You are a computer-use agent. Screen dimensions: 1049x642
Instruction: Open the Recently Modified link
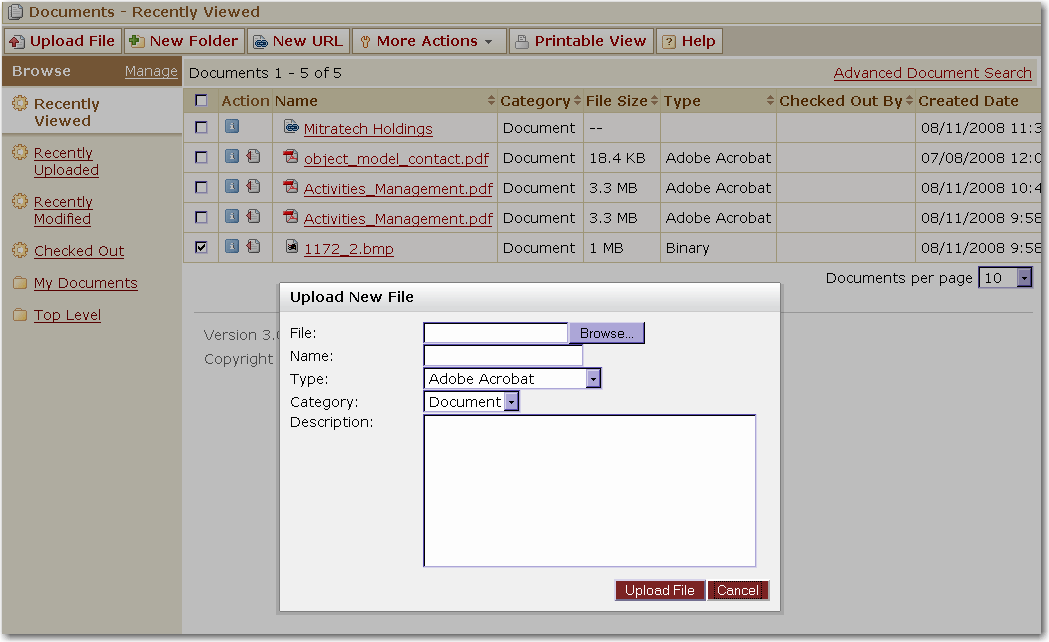pyautogui.click(x=63, y=210)
